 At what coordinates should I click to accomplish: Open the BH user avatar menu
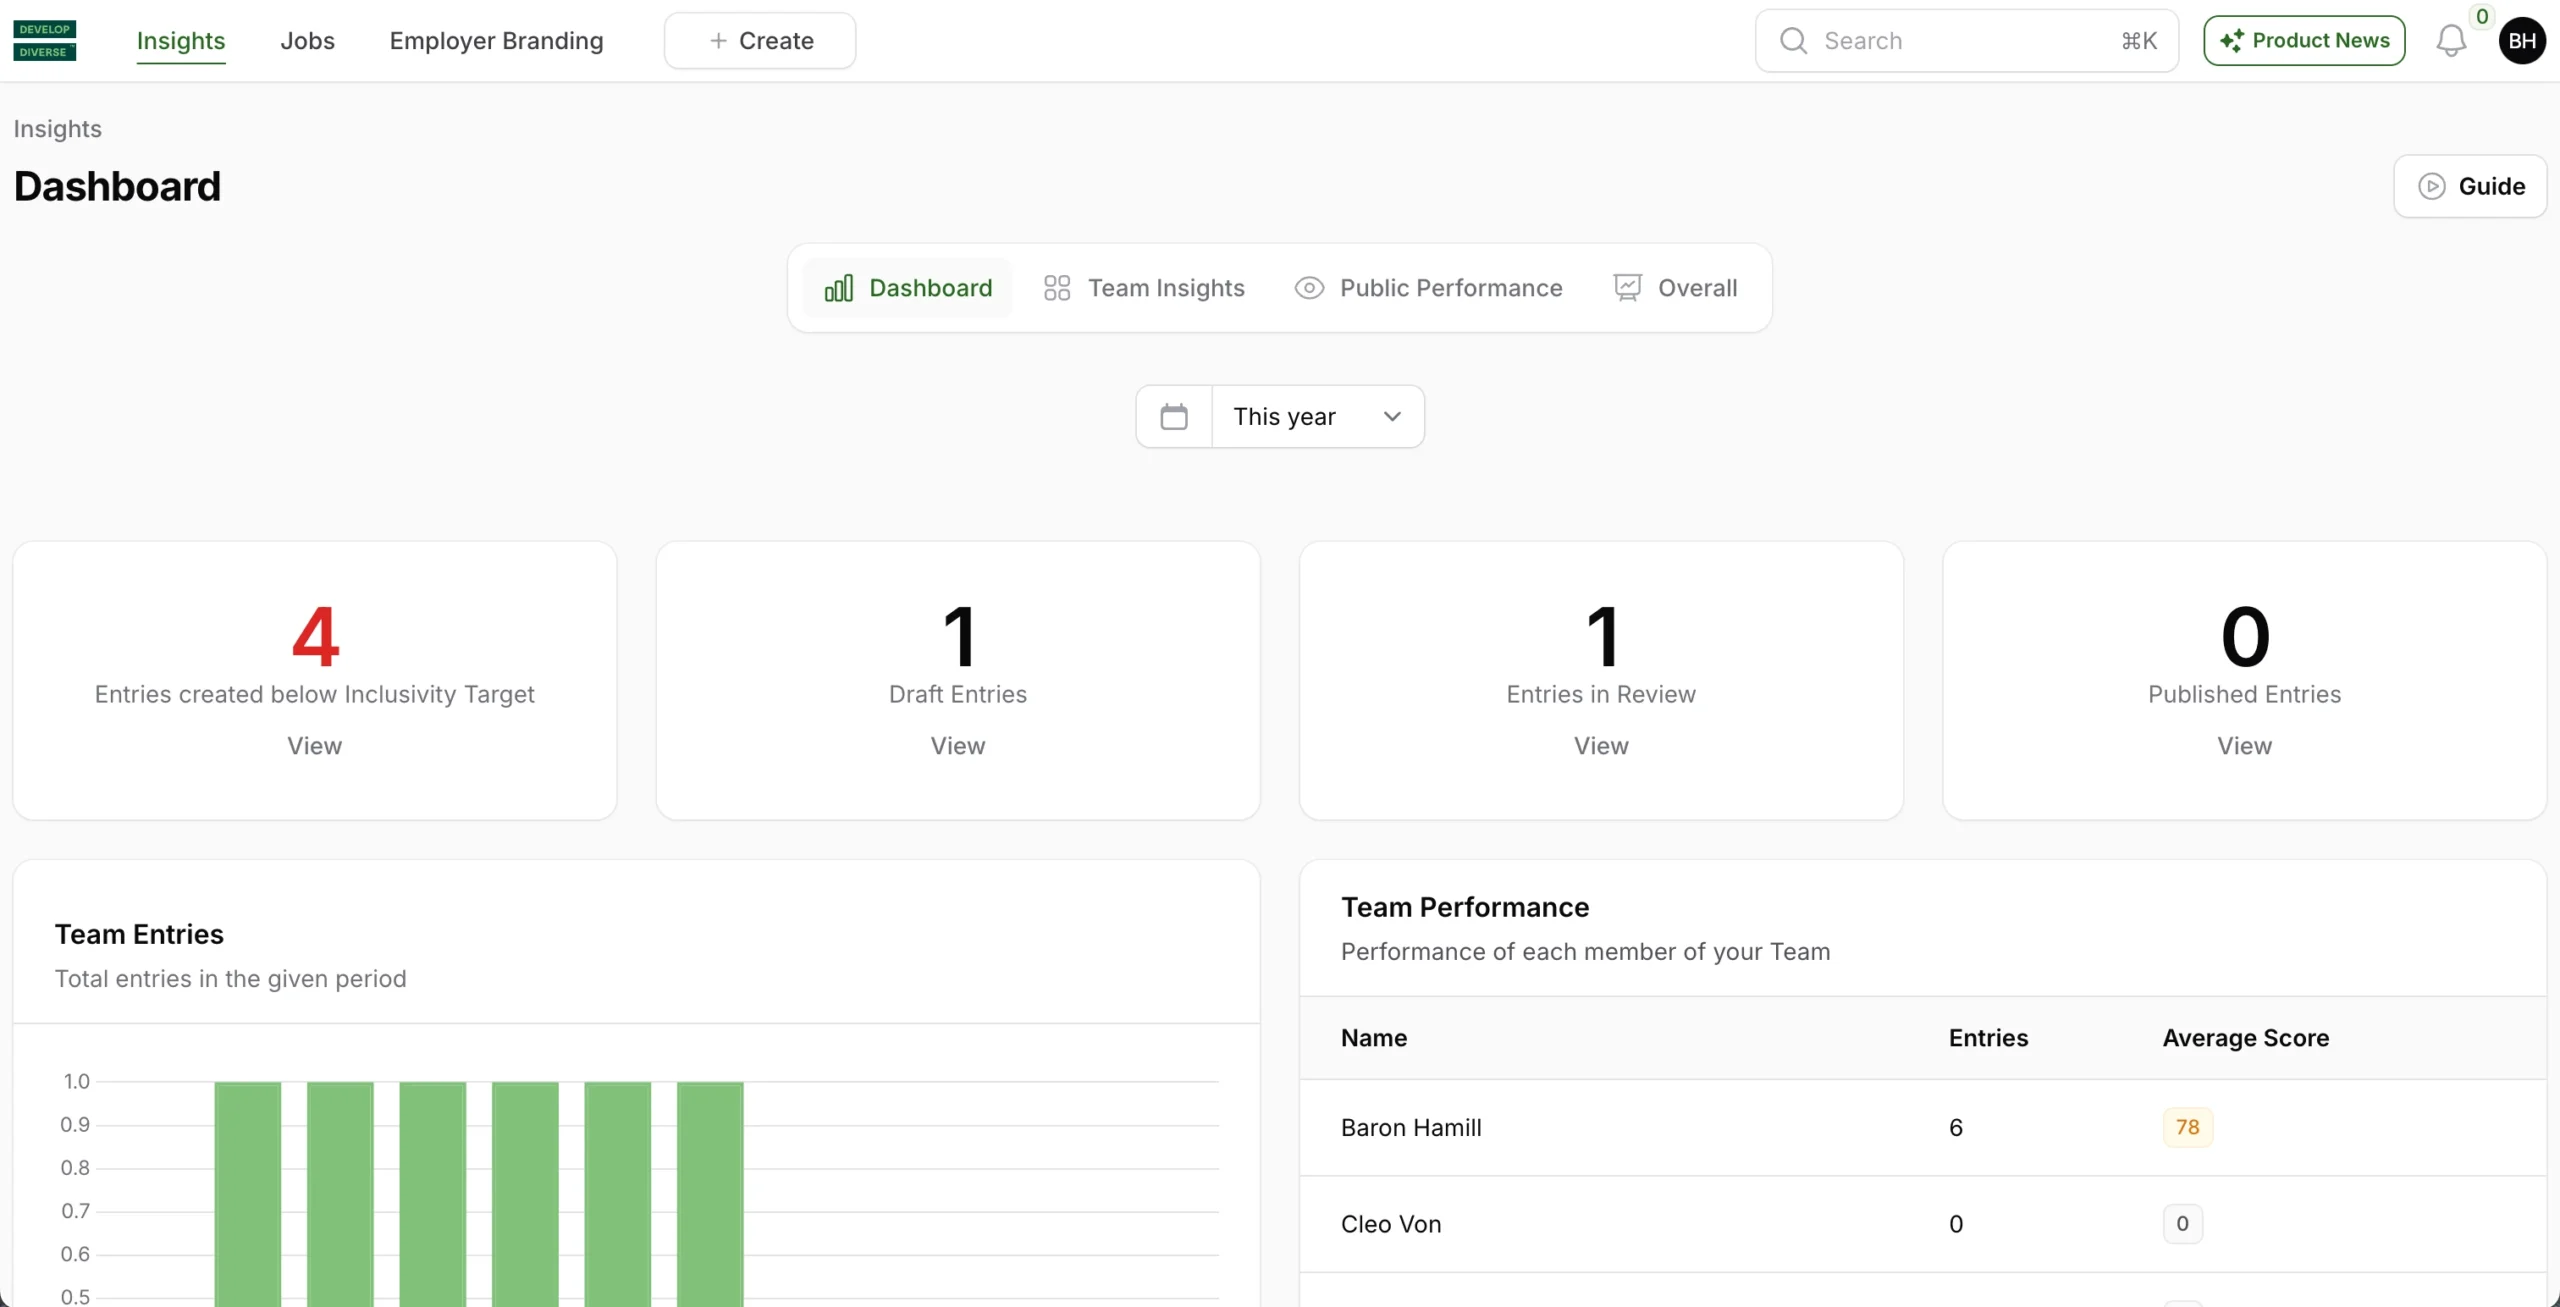[2521, 41]
